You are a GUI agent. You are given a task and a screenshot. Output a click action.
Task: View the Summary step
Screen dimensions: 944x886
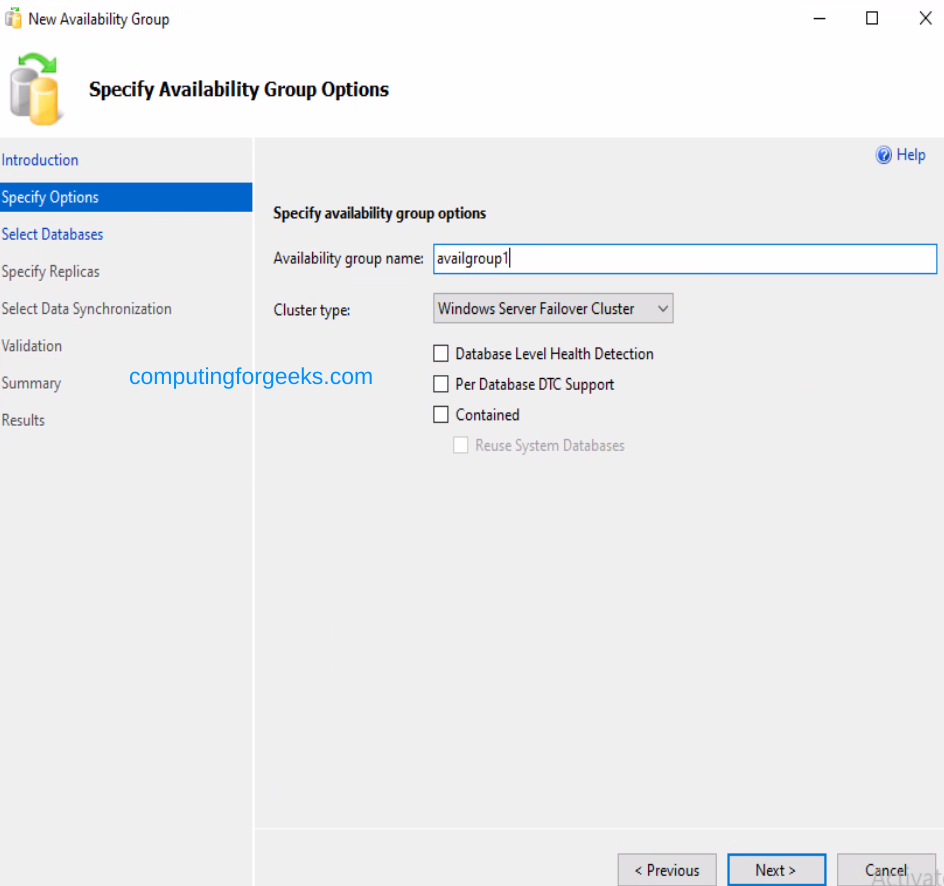tap(31, 383)
